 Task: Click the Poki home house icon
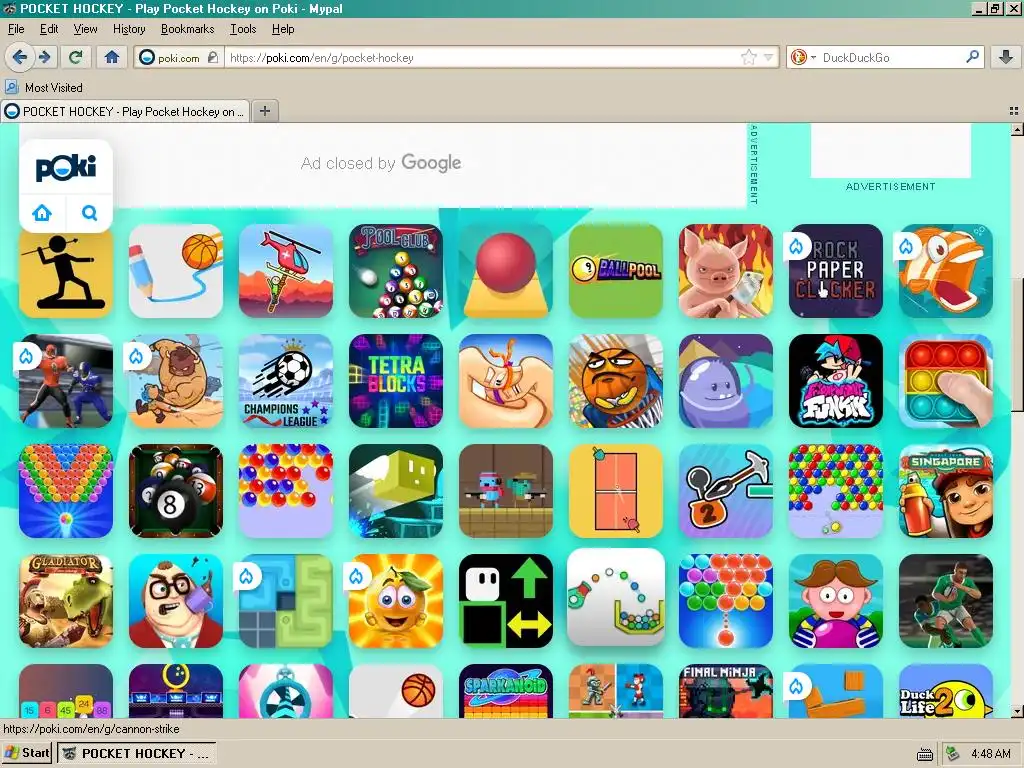click(42, 213)
